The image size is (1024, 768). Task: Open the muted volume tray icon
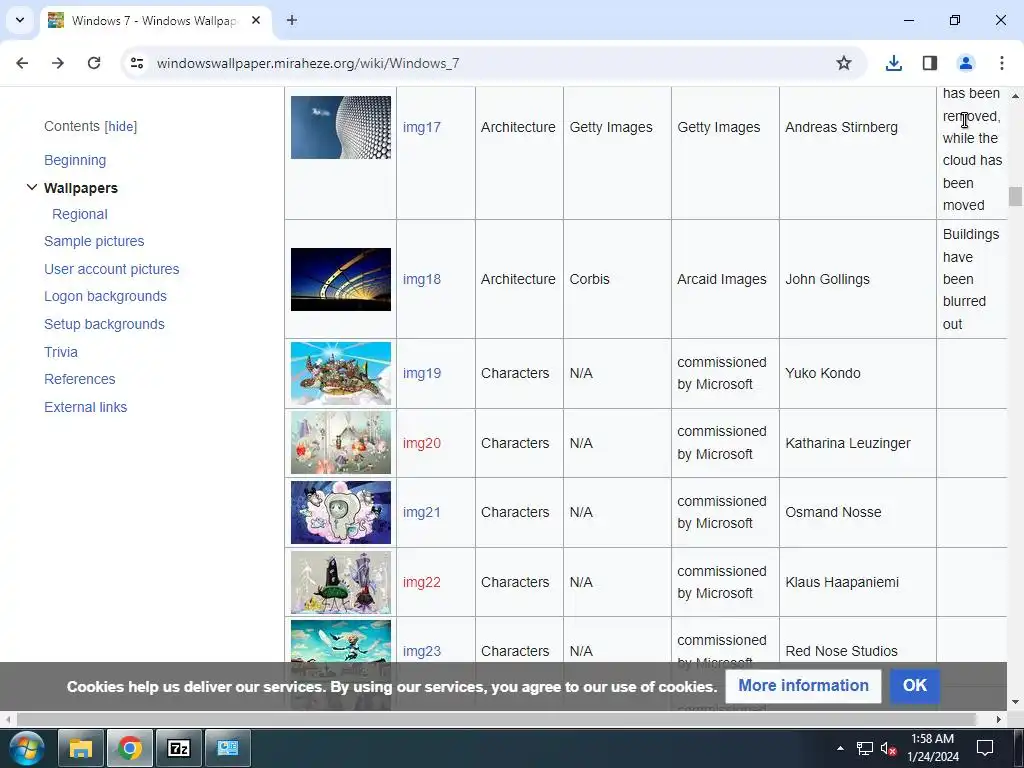click(888, 748)
